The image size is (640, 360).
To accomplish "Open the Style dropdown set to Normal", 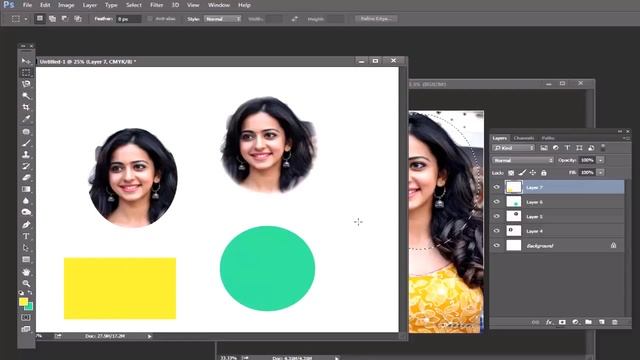I will point(223,19).
